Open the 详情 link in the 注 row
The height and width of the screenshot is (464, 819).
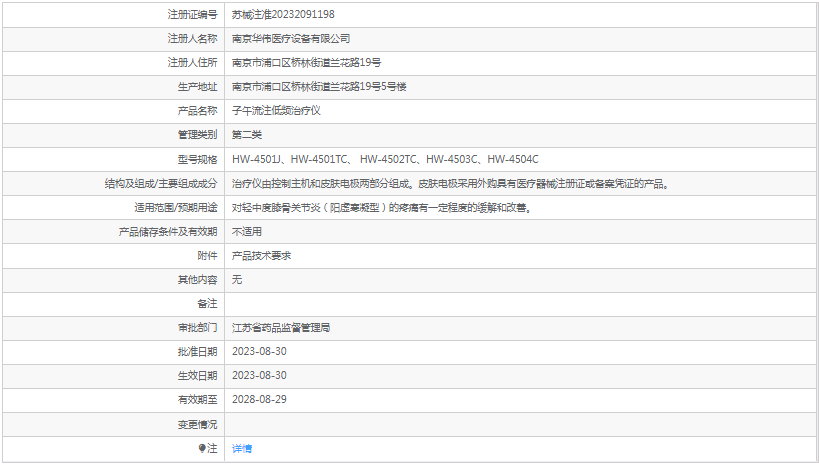(x=242, y=448)
